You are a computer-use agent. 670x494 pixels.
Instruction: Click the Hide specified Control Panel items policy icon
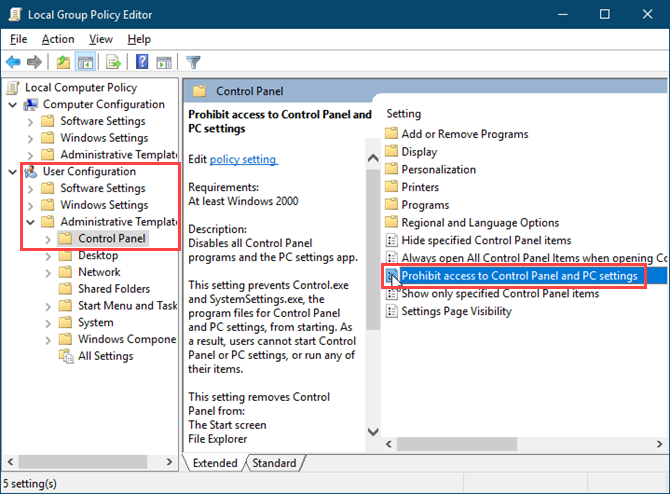391,240
